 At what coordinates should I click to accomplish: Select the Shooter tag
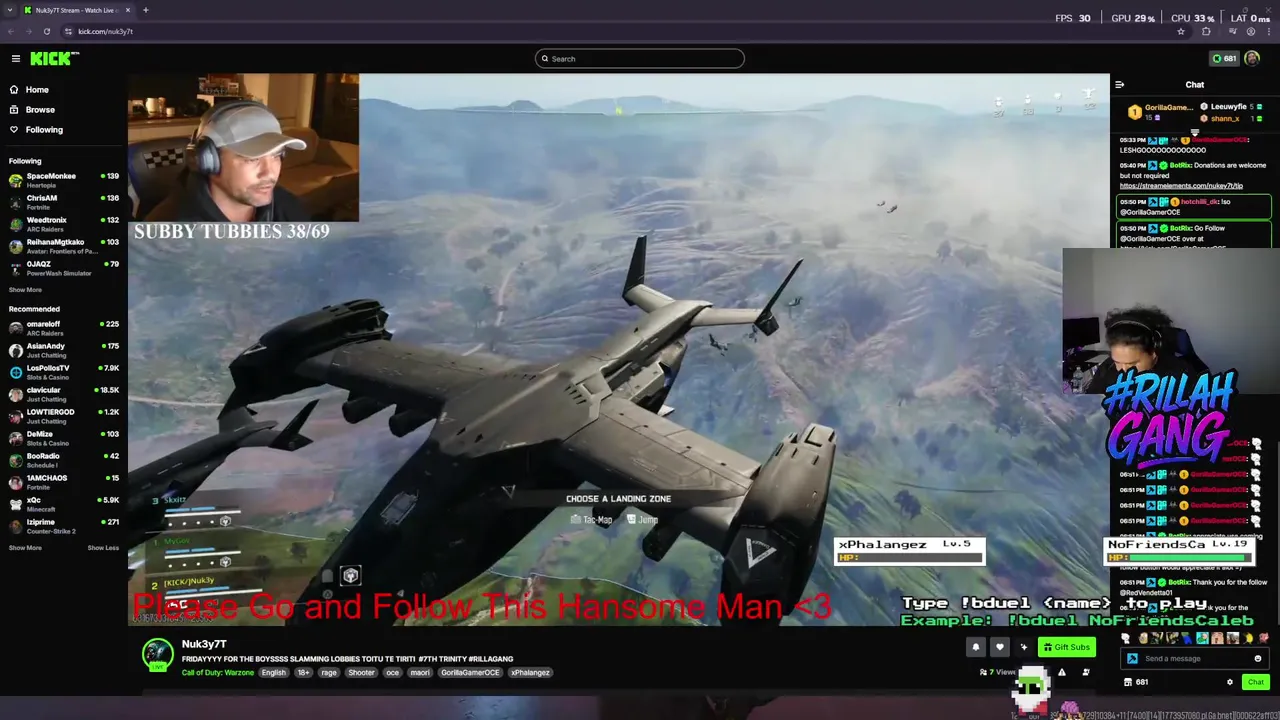point(361,673)
